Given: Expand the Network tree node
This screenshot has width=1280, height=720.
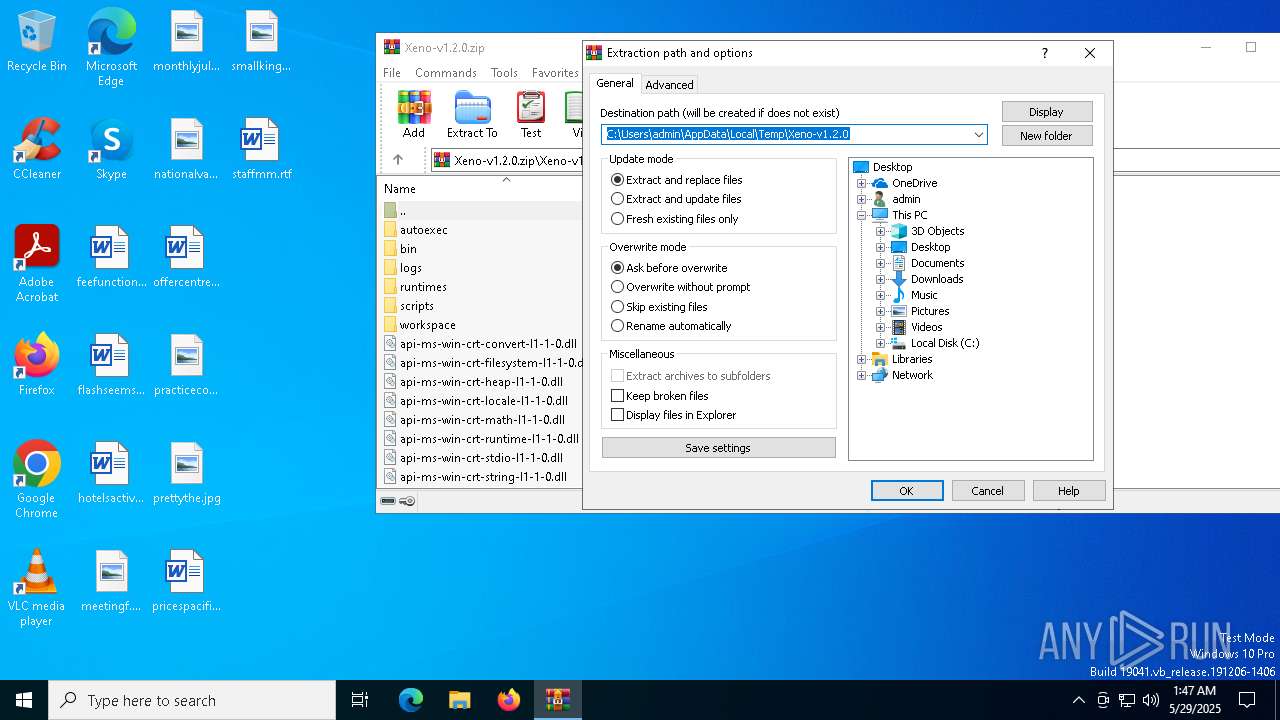Looking at the screenshot, I should (861, 376).
